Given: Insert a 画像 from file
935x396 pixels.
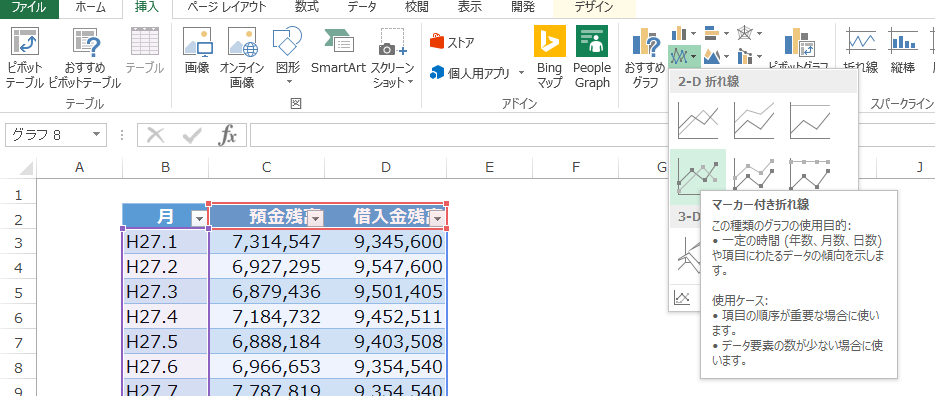Looking at the screenshot, I should (x=197, y=51).
